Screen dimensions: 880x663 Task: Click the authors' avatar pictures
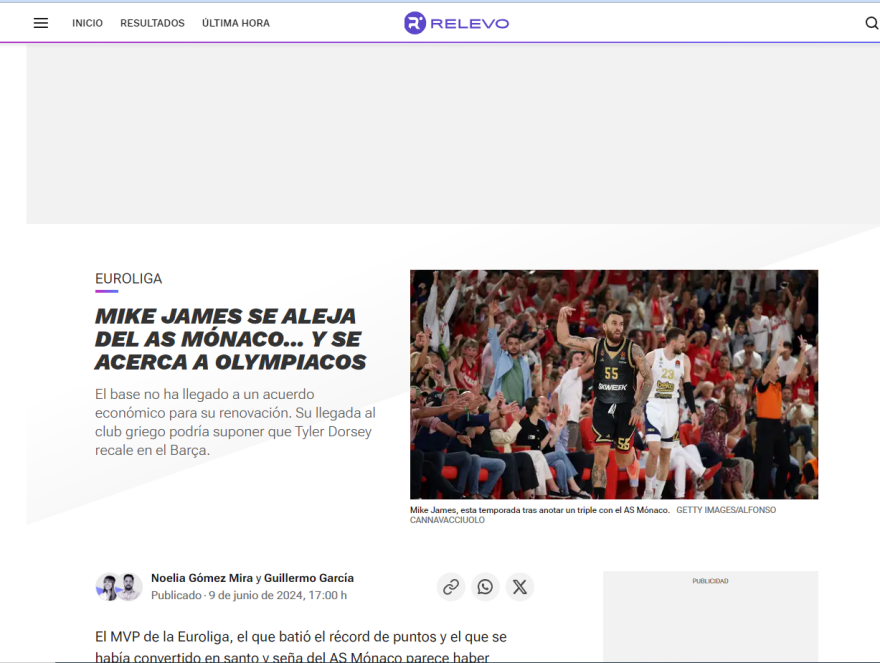pyautogui.click(x=118, y=587)
